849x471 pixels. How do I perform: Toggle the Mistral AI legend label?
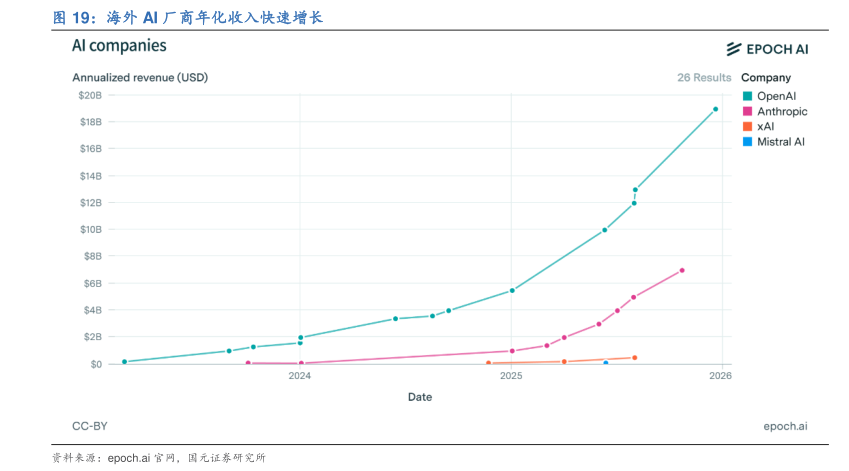[x=781, y=142]
